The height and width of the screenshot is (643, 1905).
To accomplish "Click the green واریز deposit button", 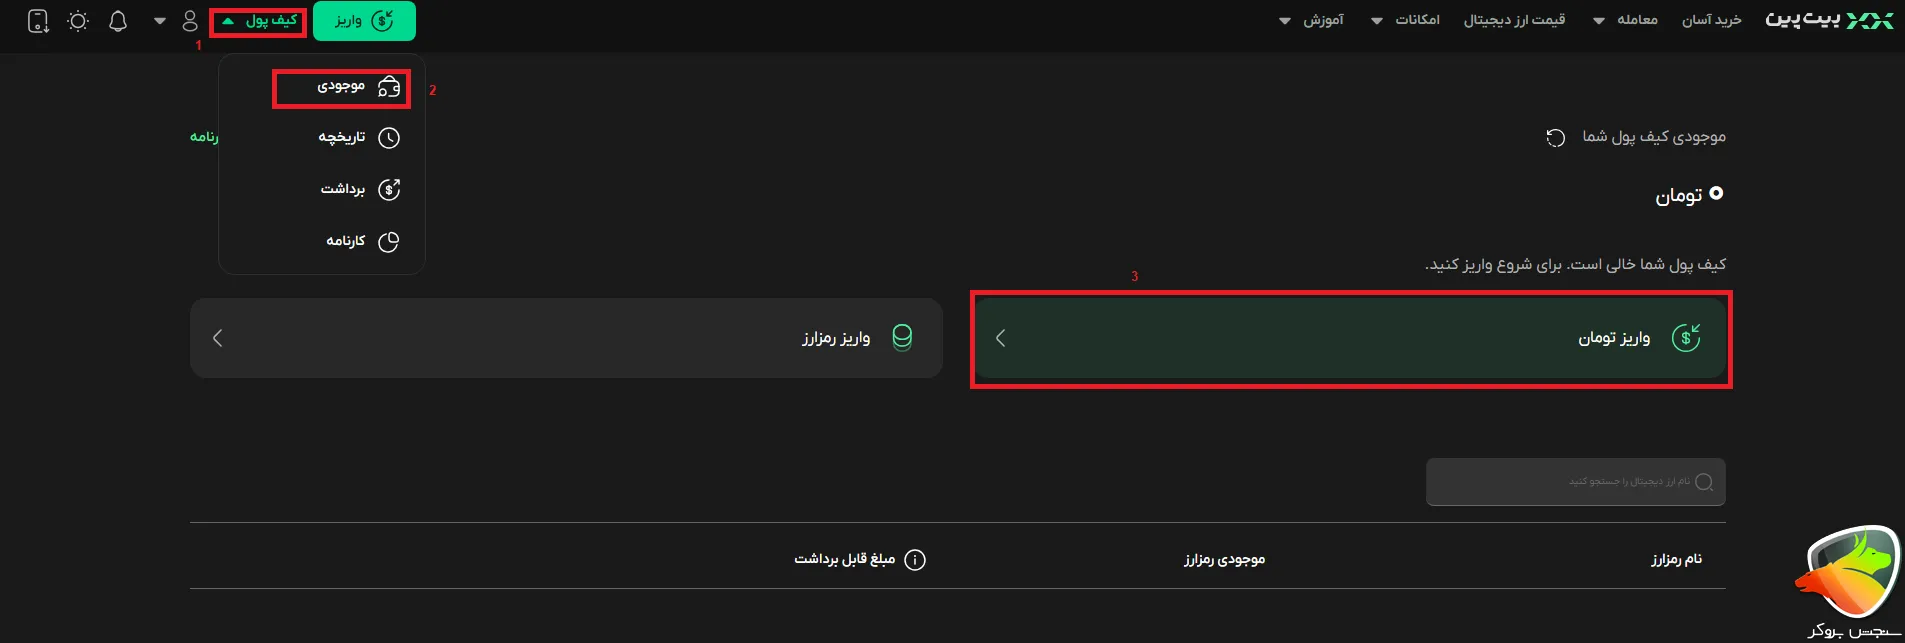I will (x=364, y=21).
